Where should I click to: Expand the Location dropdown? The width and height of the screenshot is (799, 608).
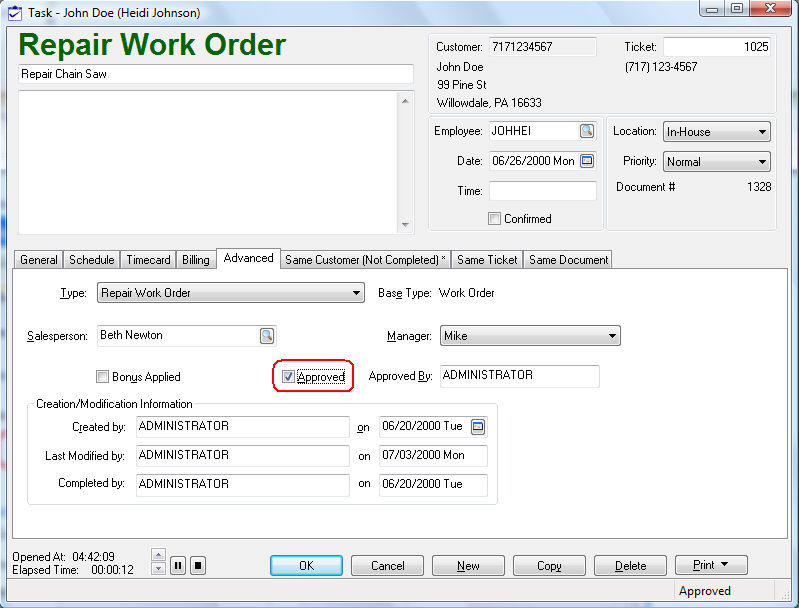pyautogui.click(x=762, y=132)
